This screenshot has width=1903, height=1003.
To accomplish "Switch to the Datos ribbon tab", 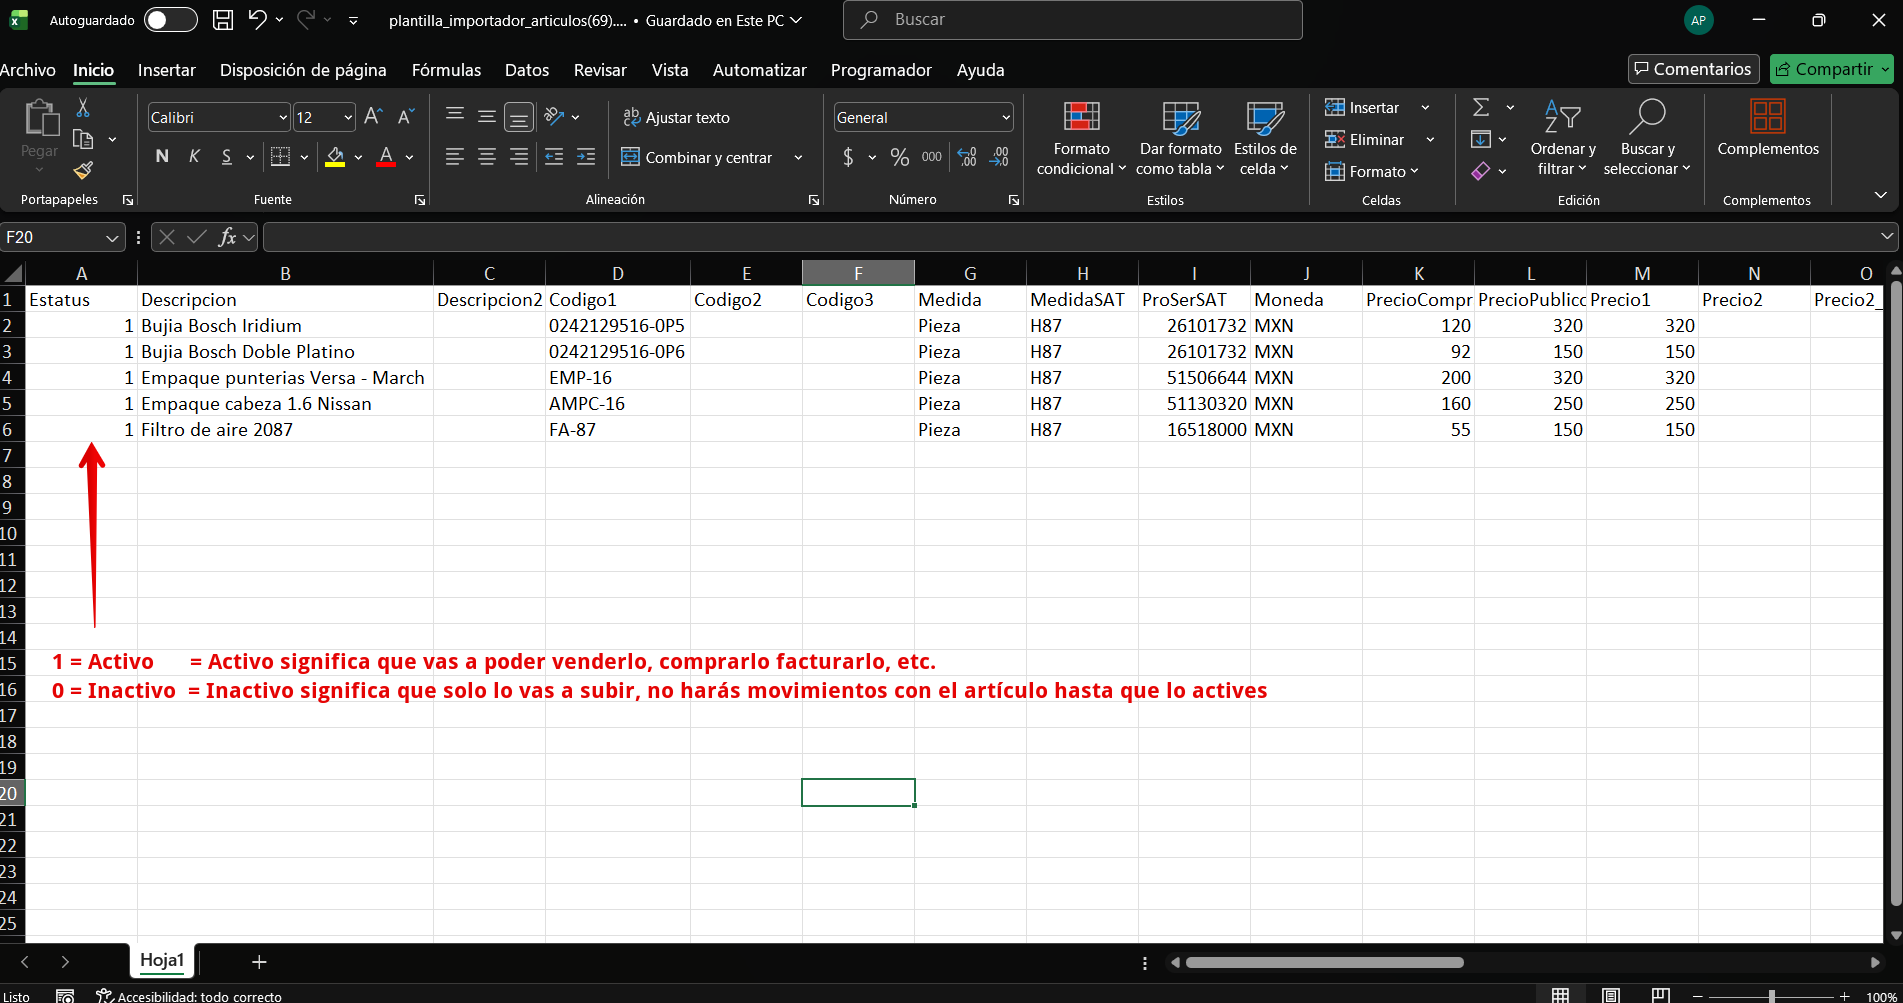I will [526, 70].
